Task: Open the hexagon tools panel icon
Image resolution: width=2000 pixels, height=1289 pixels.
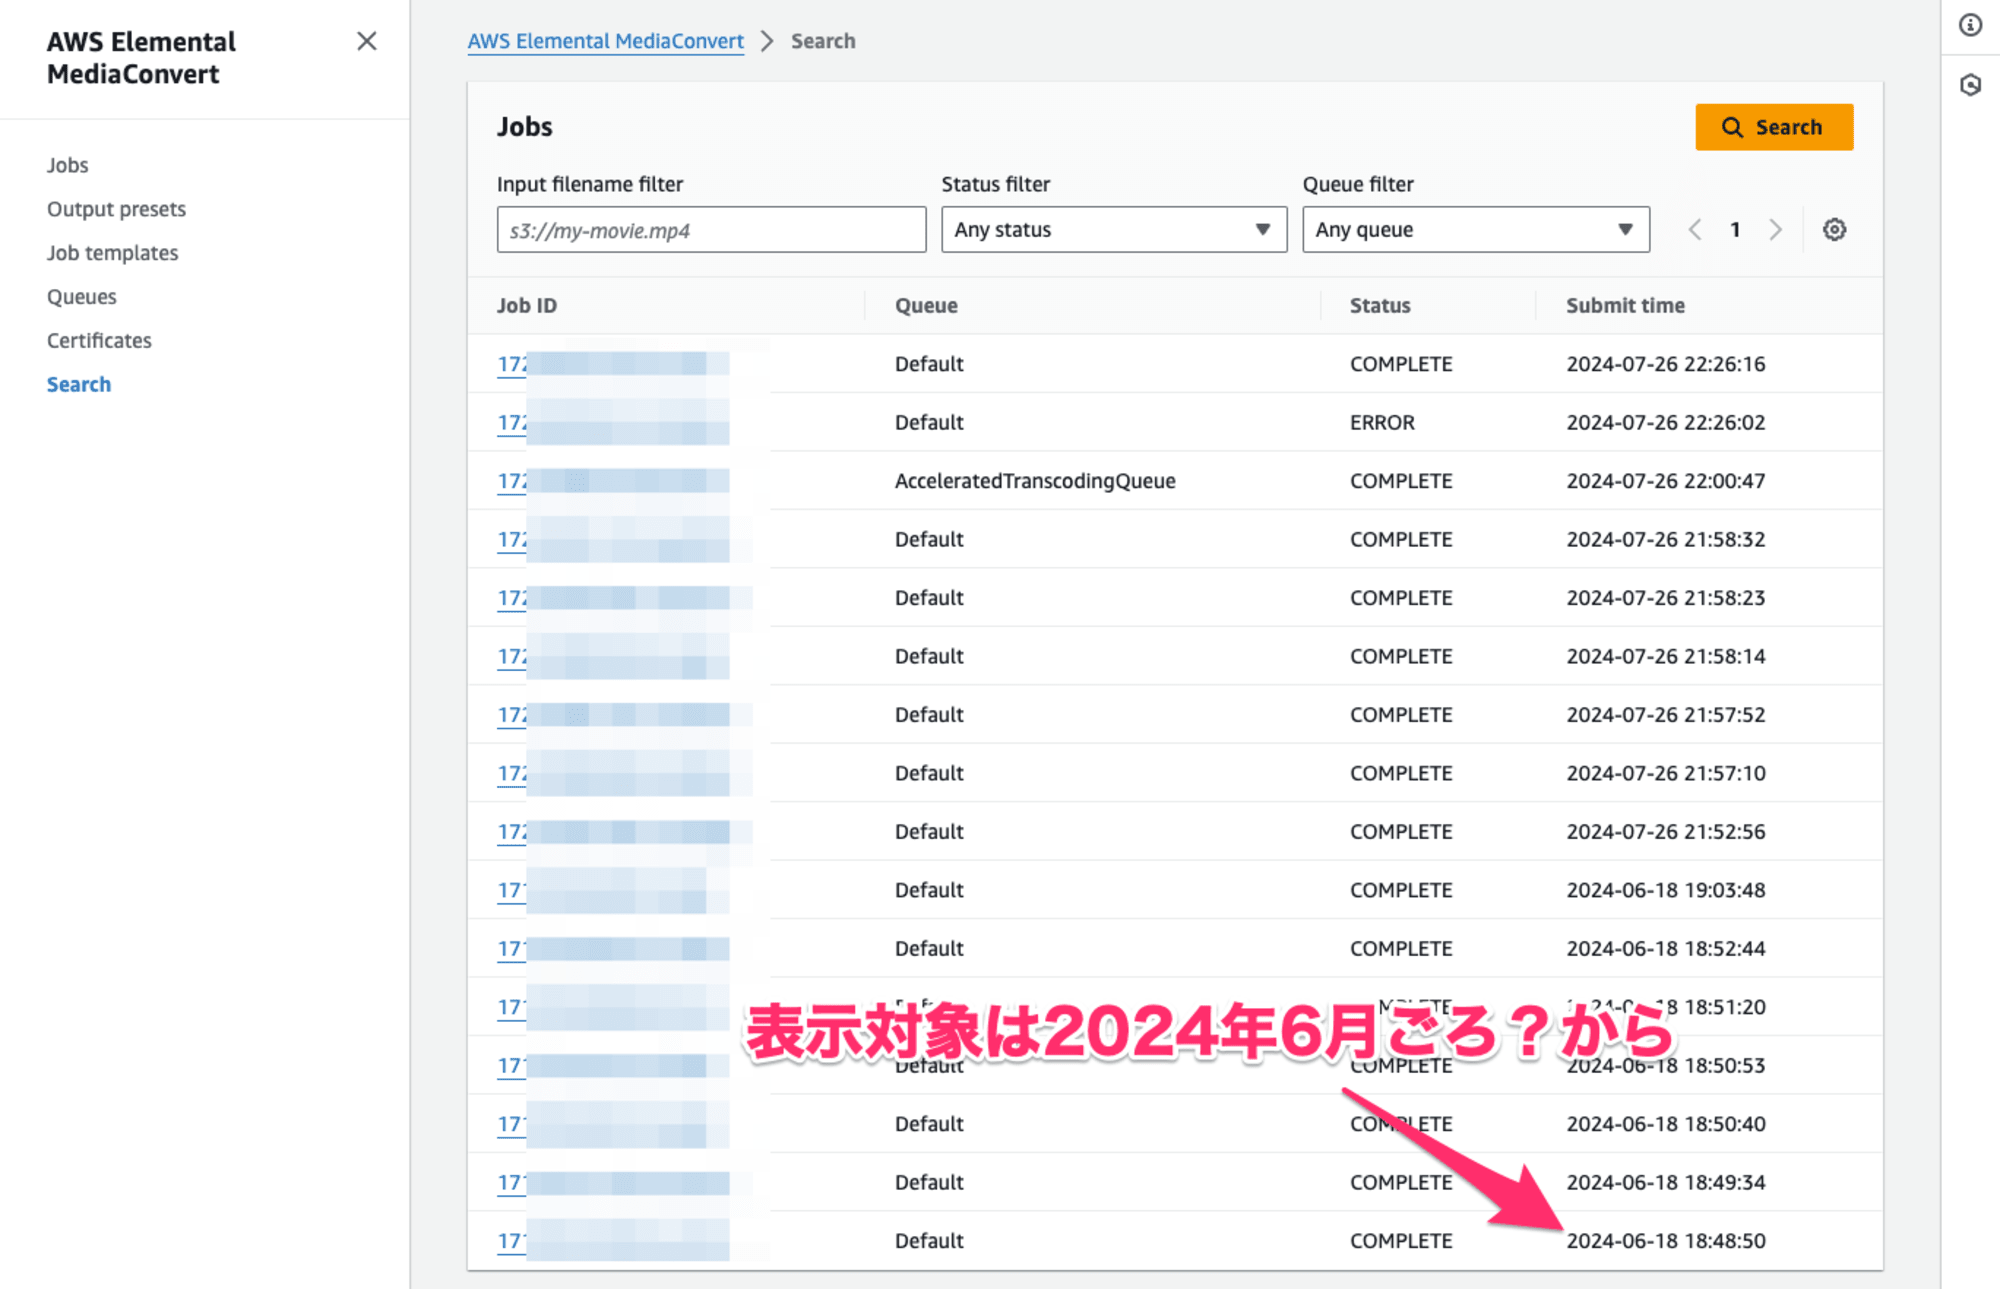Action: [1970, 85]
